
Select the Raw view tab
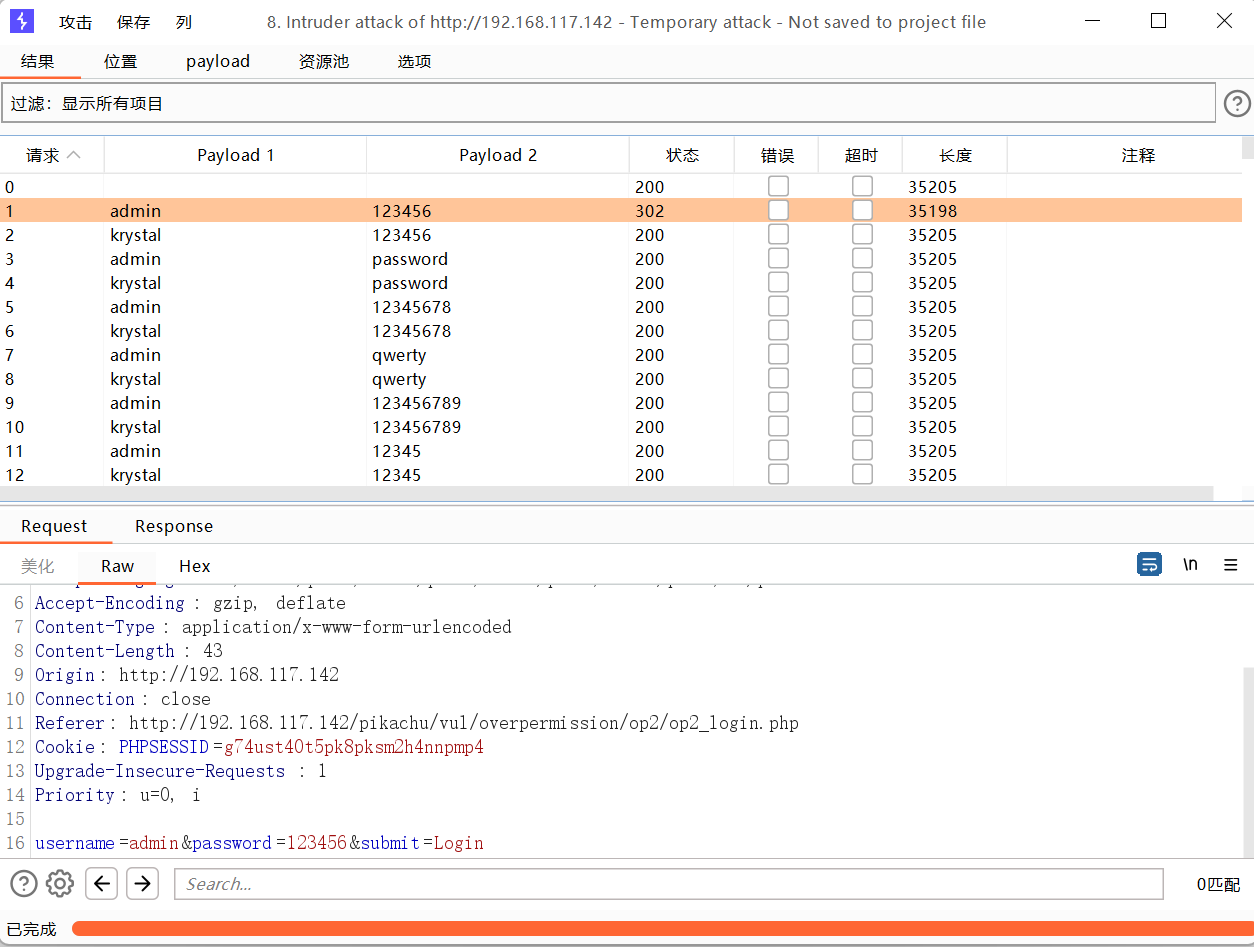pyautogui.click(x=117, y=566)
